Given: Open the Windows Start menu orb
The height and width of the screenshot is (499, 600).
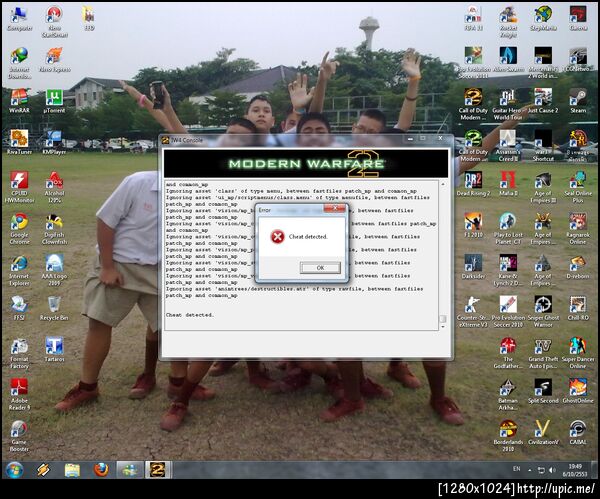Looking at the screenshot, I should [x=14, y=470].
